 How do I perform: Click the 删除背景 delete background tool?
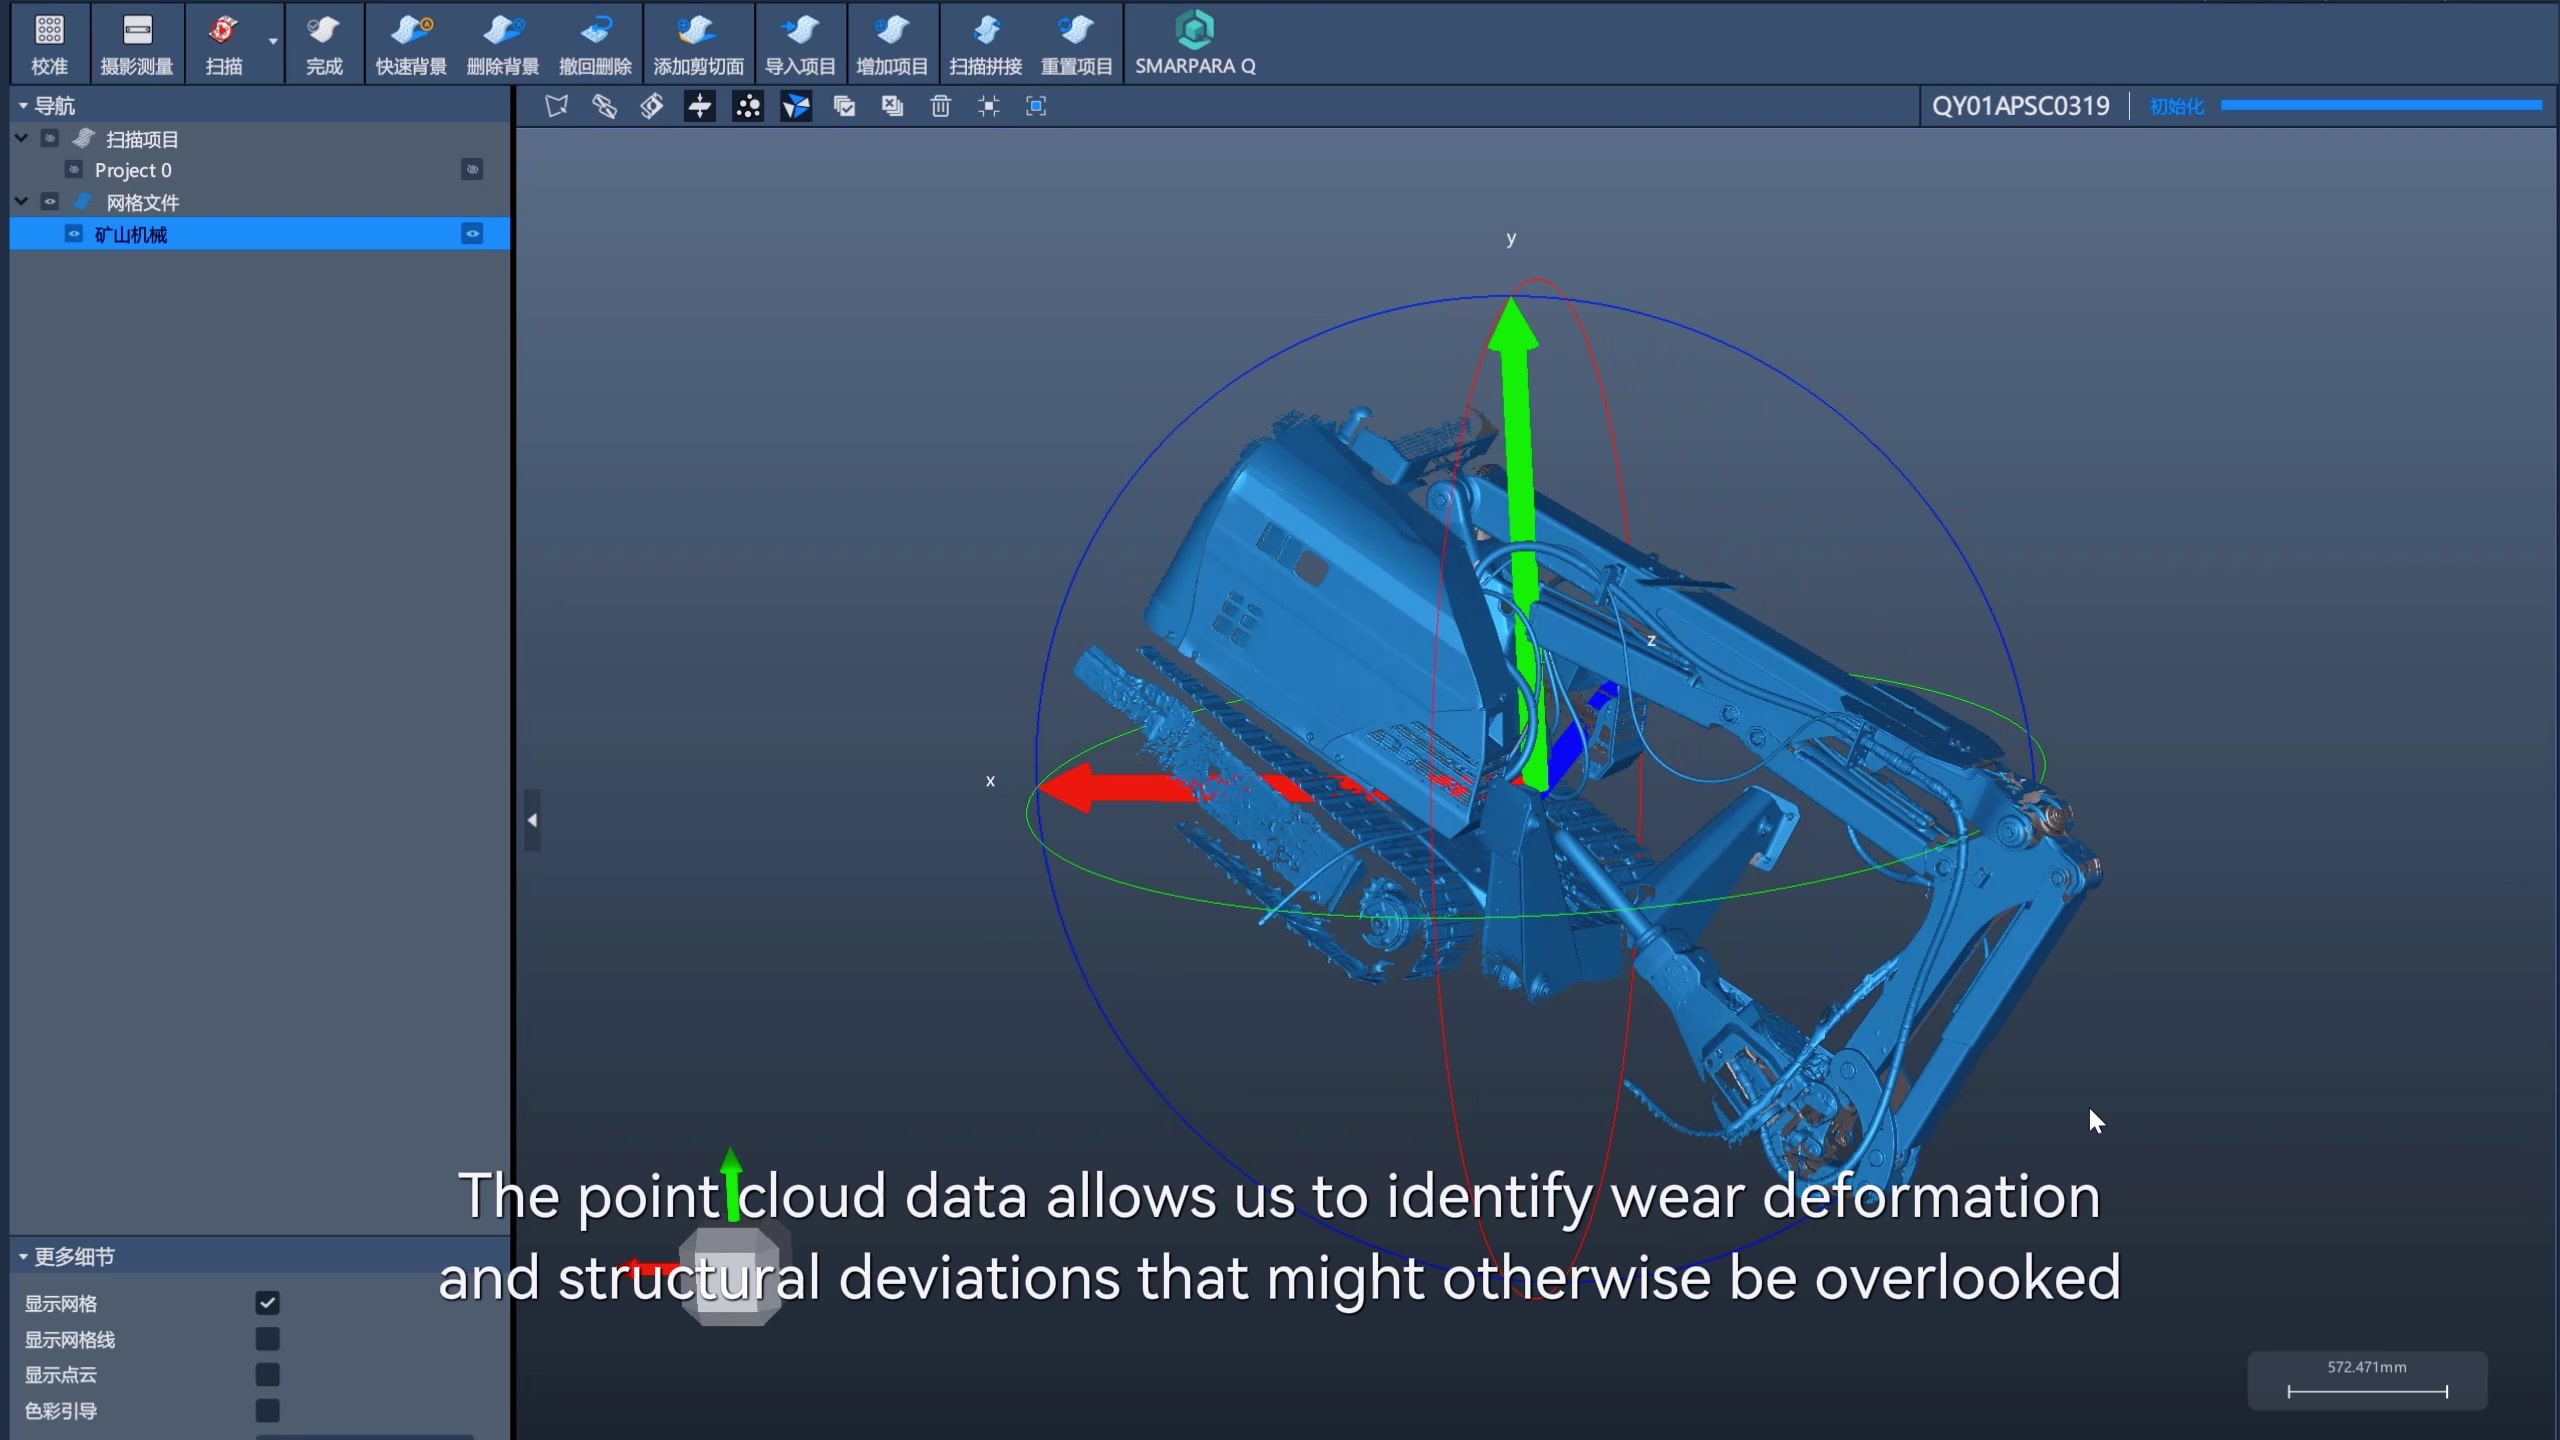(503, 44)
